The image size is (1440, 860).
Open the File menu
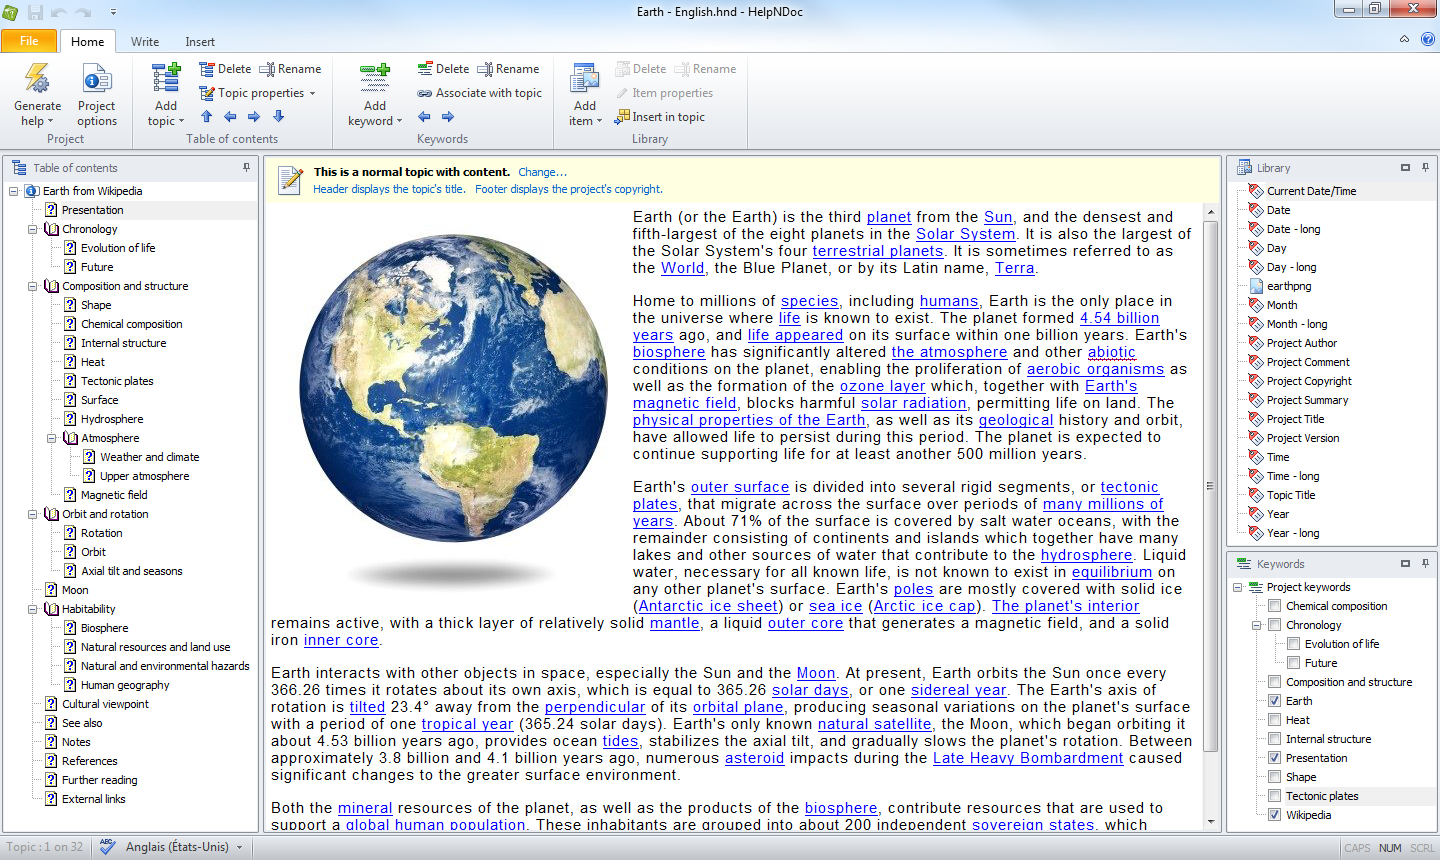click(29, 41)
